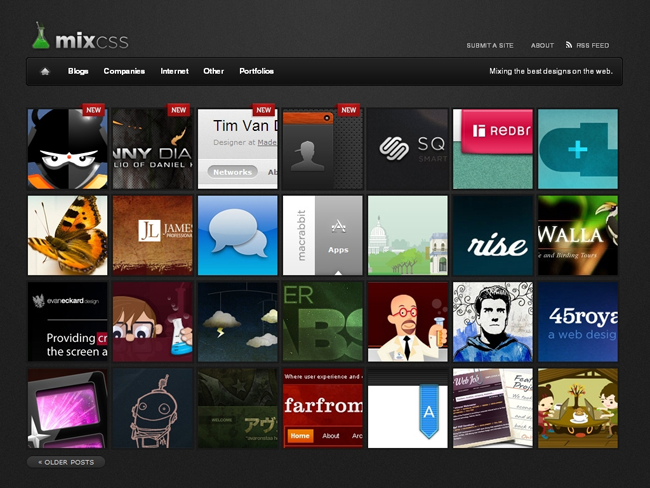Viewport: 650px width, 488px height.
Task: Open the green ABS letters thumbnail
Action: (323, 322)
